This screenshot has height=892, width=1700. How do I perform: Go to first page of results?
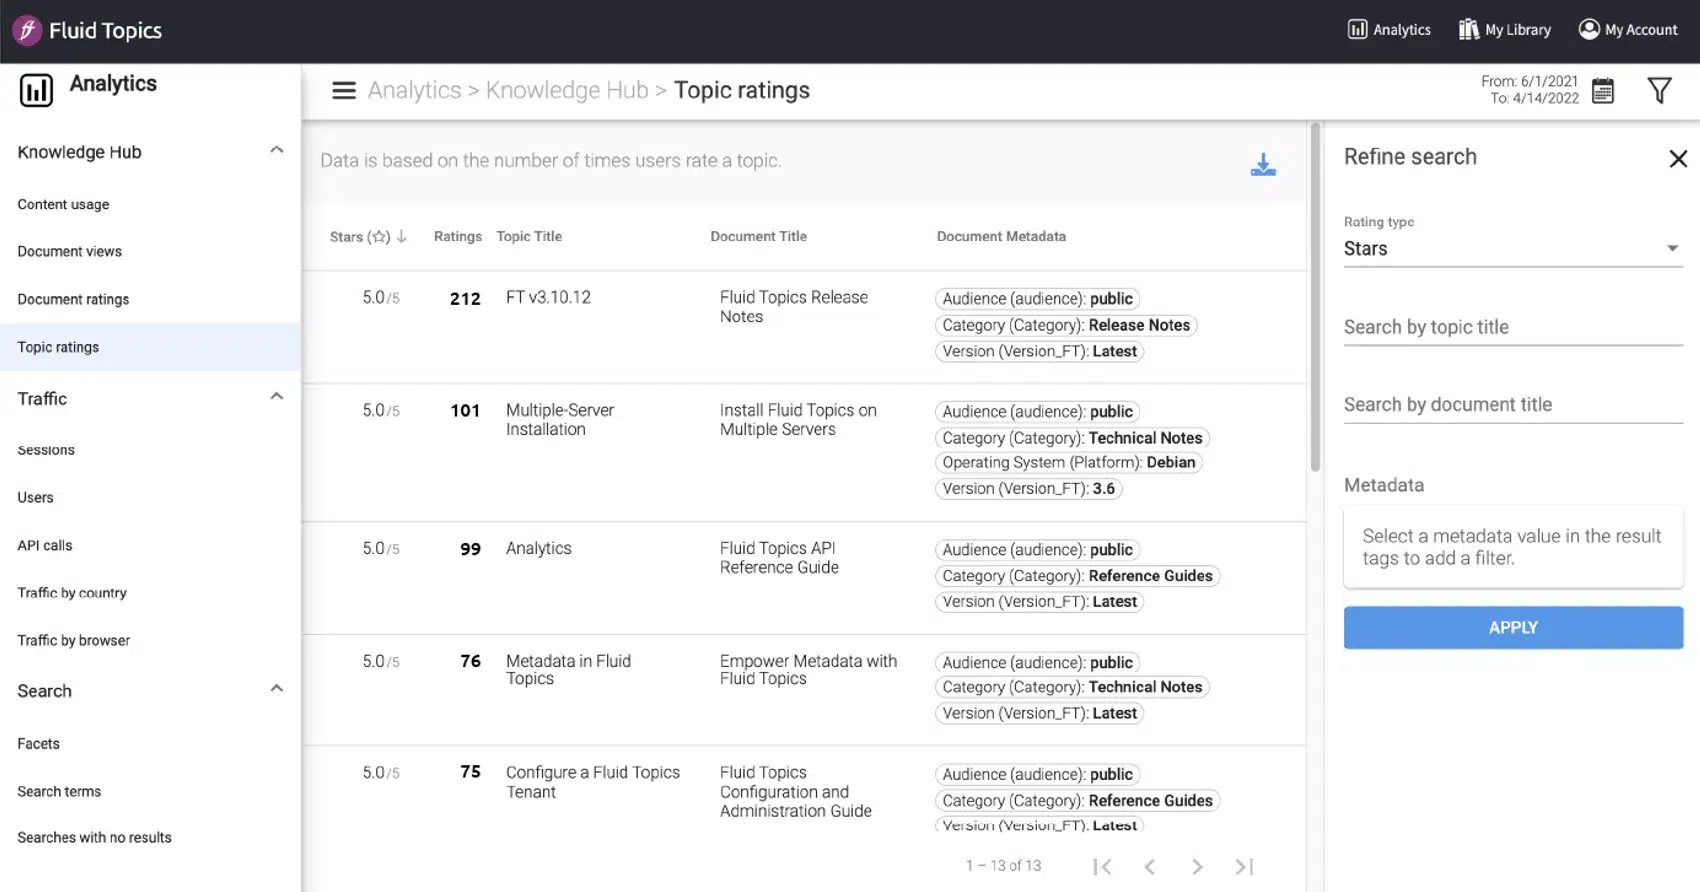[1102, 867]
